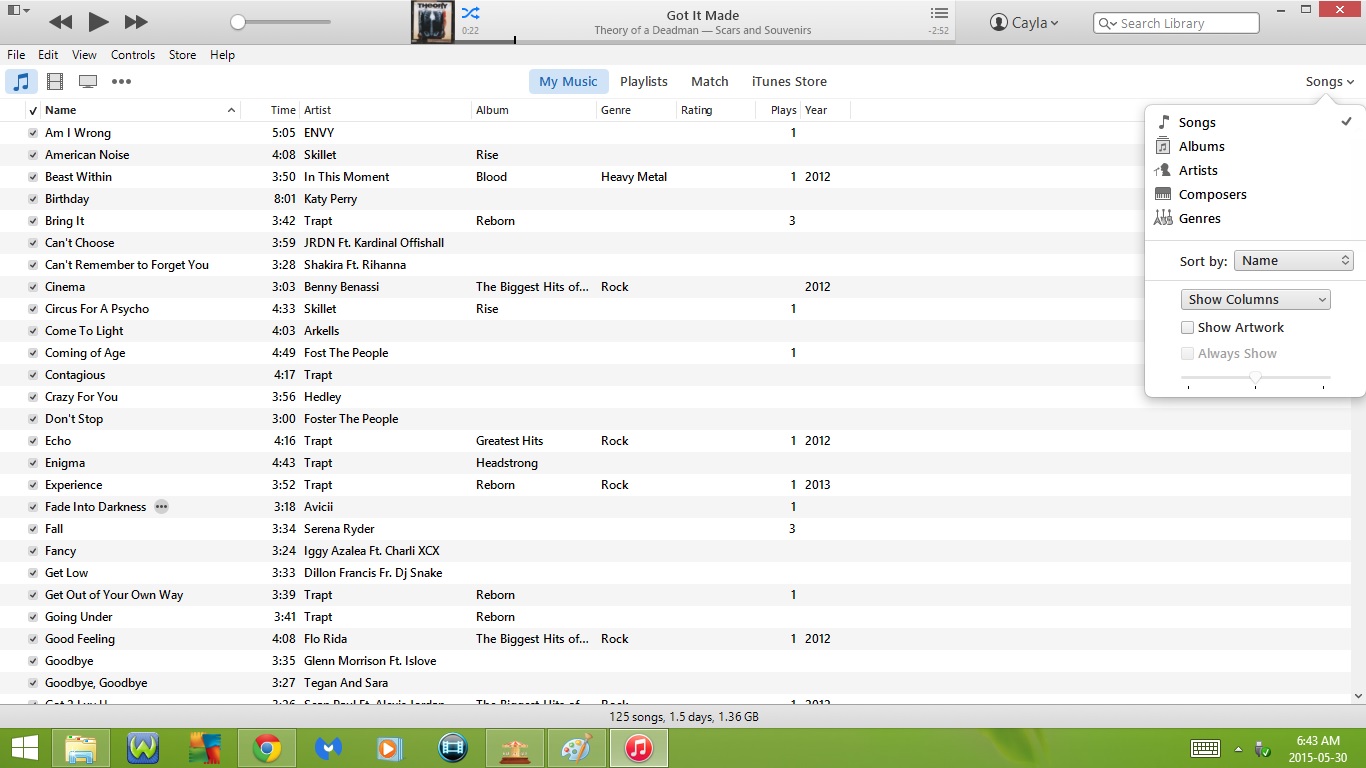The height and width of the screenshot is (768, 1366).
Task: Open Chrome from taskbar
Action: pos(267,748)
